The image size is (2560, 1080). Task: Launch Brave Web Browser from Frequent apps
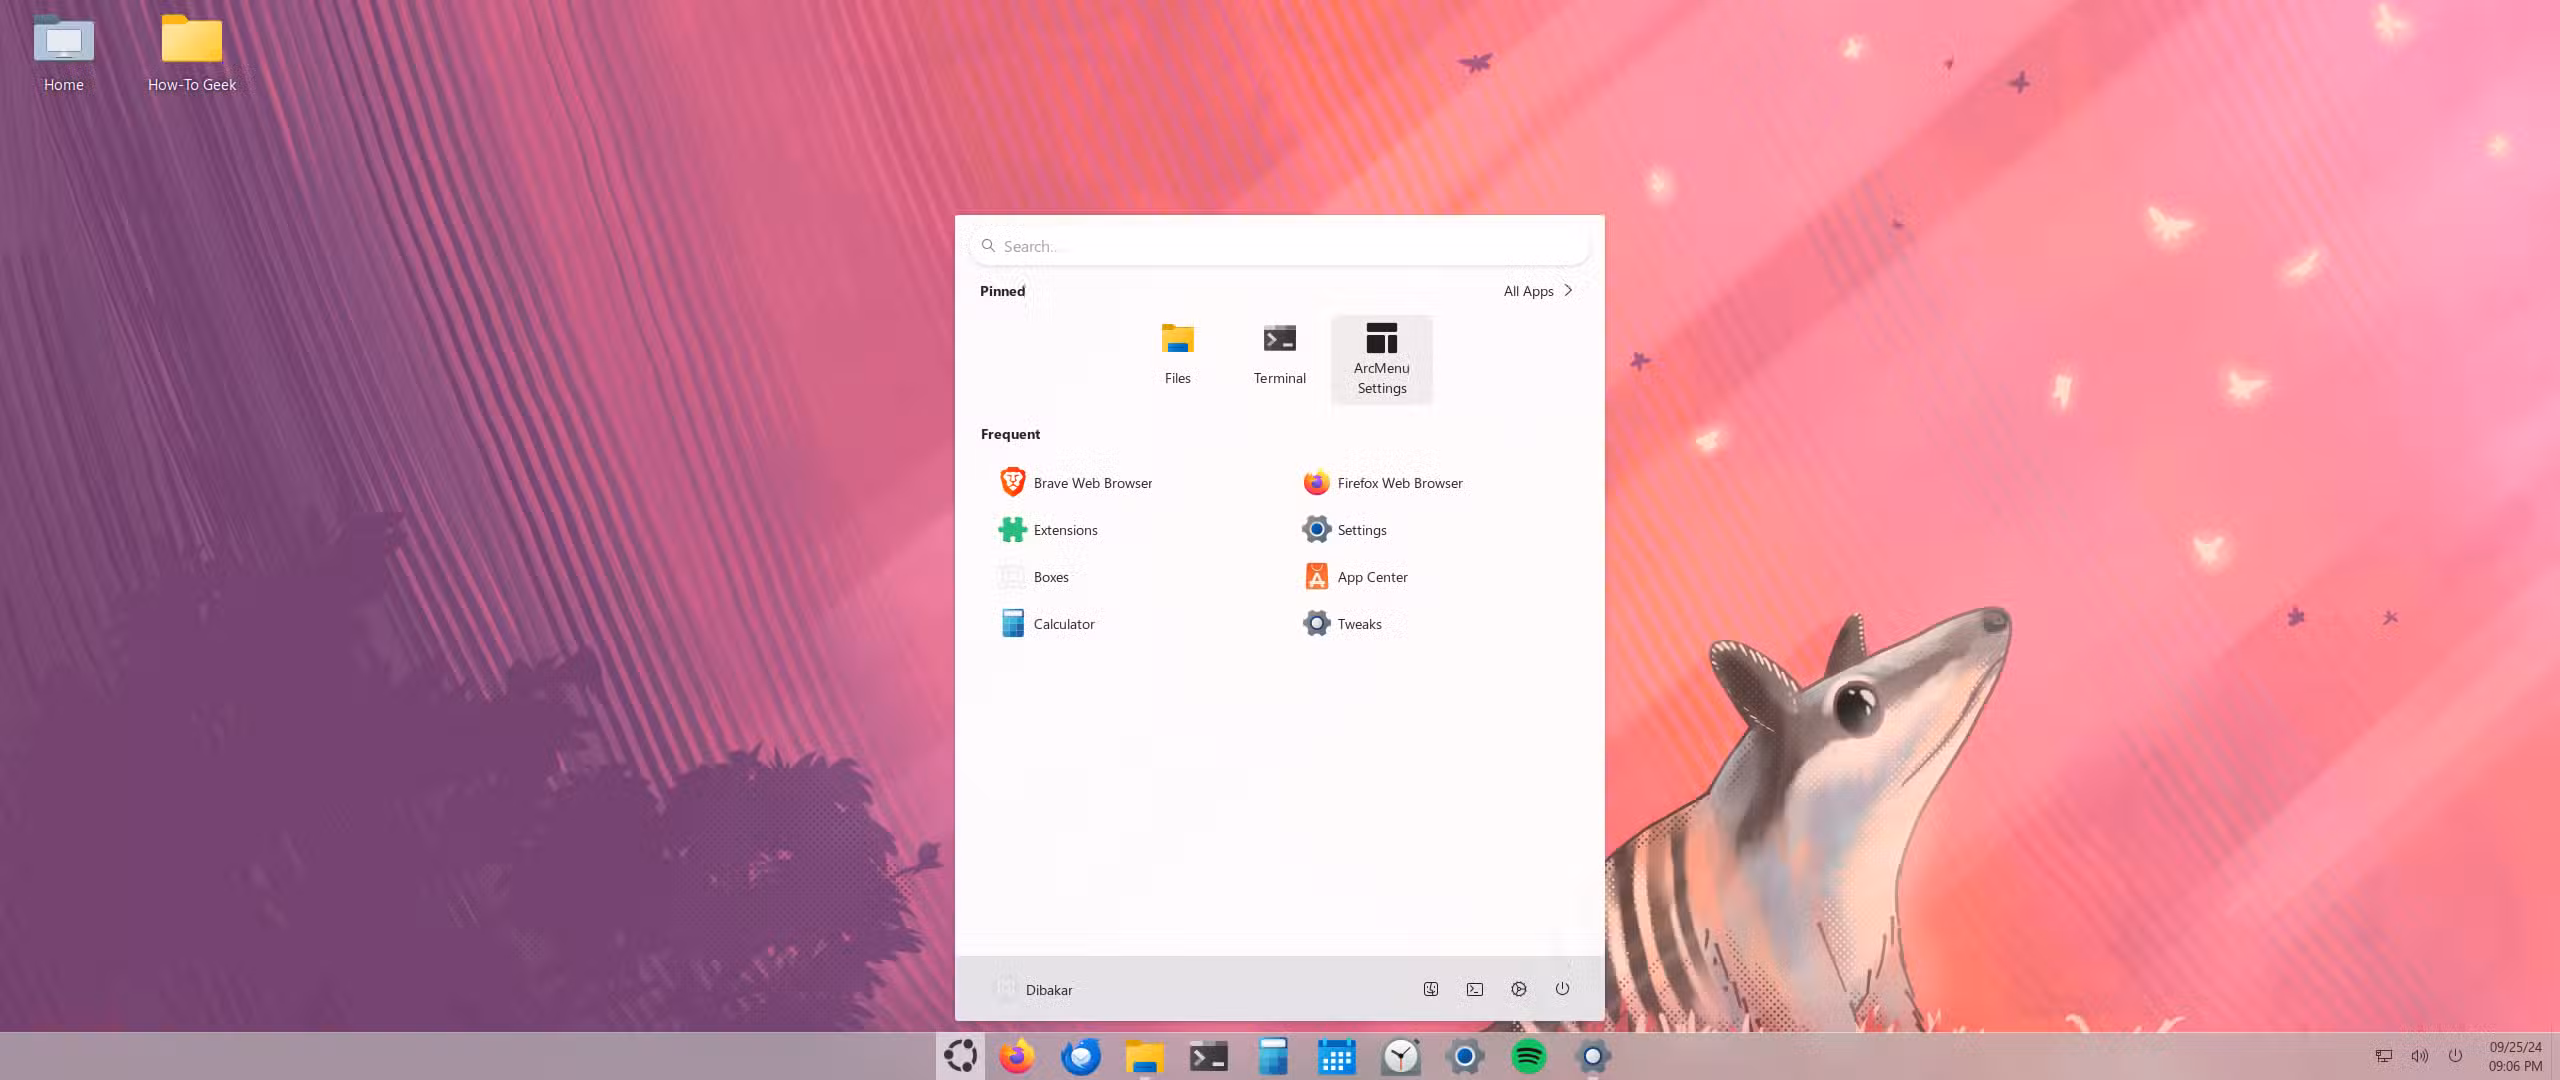click(x=1091, y=482)
